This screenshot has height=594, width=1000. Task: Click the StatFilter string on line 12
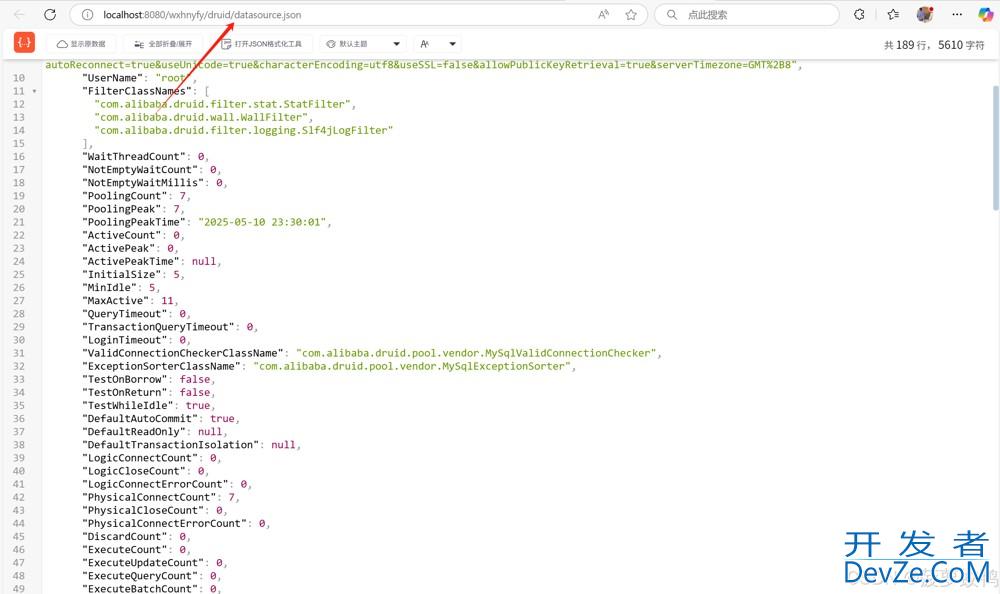tap(222, 104)
